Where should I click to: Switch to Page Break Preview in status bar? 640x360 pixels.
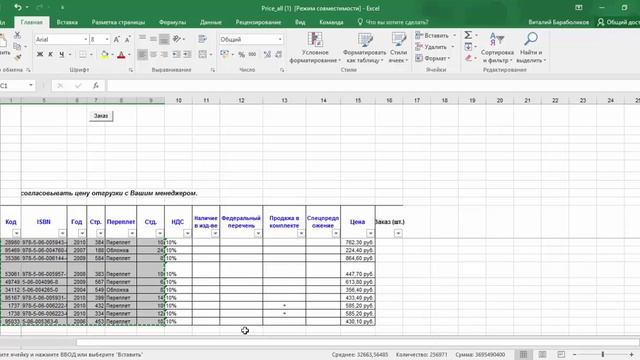click(x=561, y=354)
